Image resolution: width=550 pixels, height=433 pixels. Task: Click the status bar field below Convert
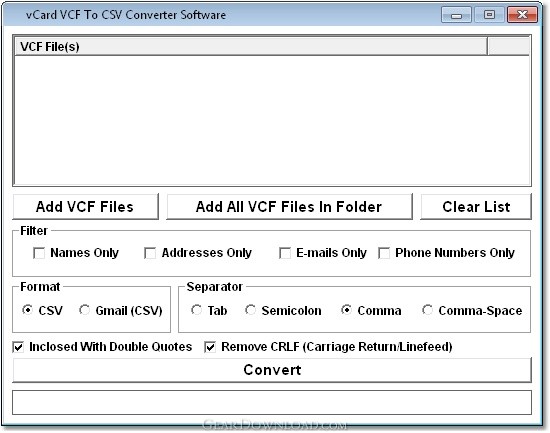tap(272, 402)
